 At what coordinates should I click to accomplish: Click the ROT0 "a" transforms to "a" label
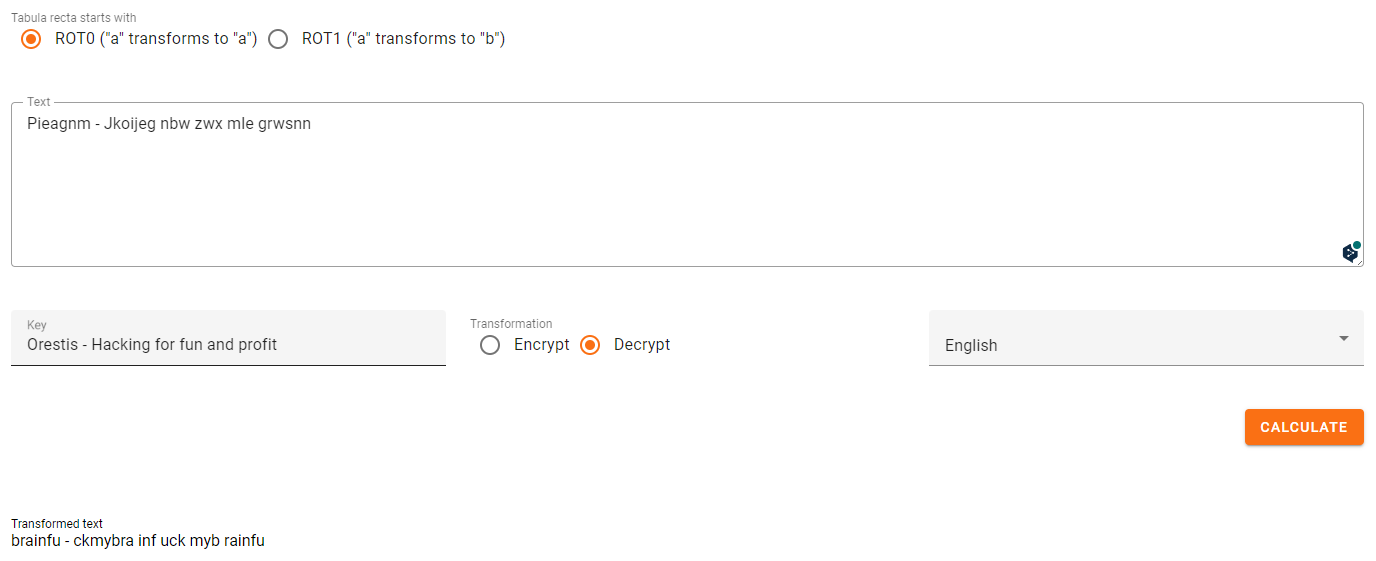156,39
